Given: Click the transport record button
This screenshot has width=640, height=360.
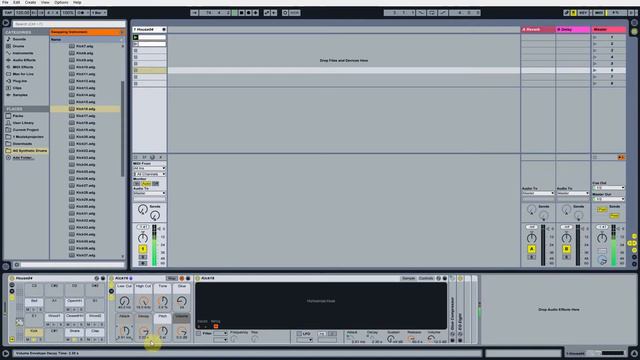Looking at the screenshot, I should [x=249, y=13].
